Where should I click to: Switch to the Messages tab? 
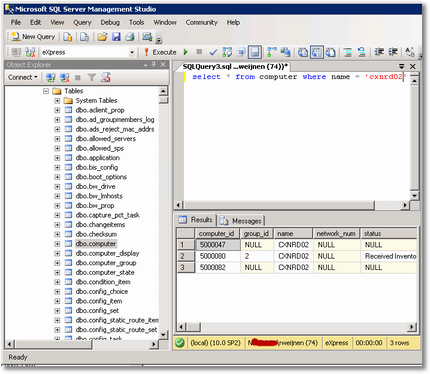[x=242, y=221]
